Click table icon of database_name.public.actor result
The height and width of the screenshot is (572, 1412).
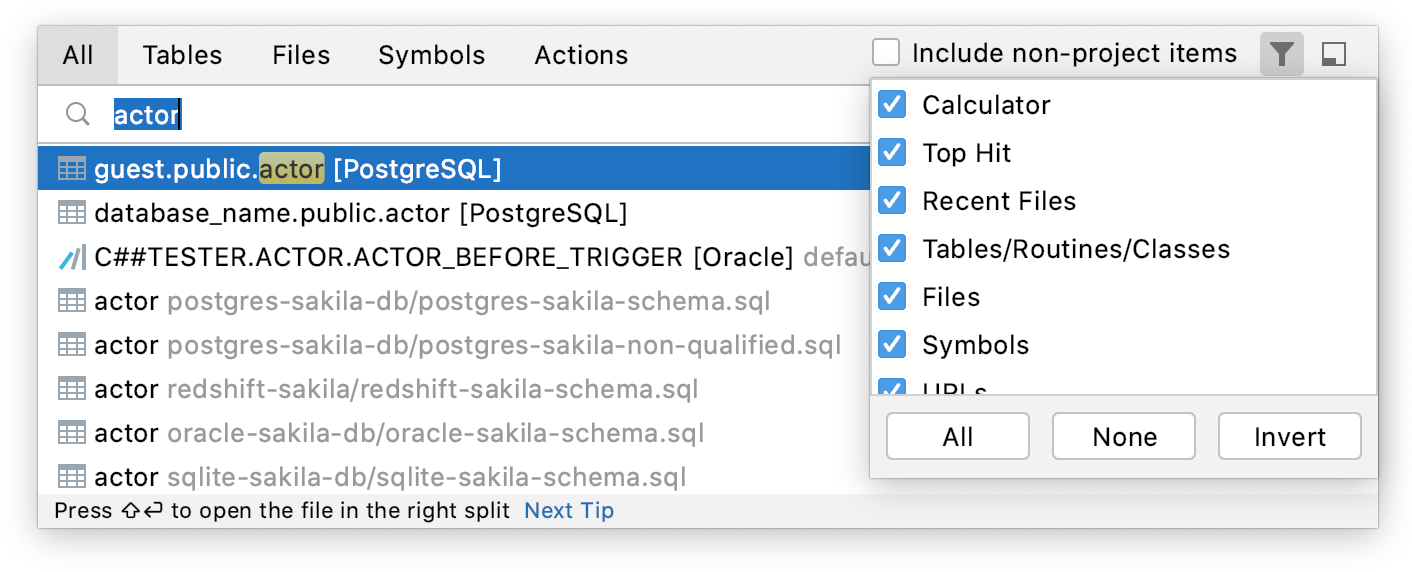click(71, 213)
